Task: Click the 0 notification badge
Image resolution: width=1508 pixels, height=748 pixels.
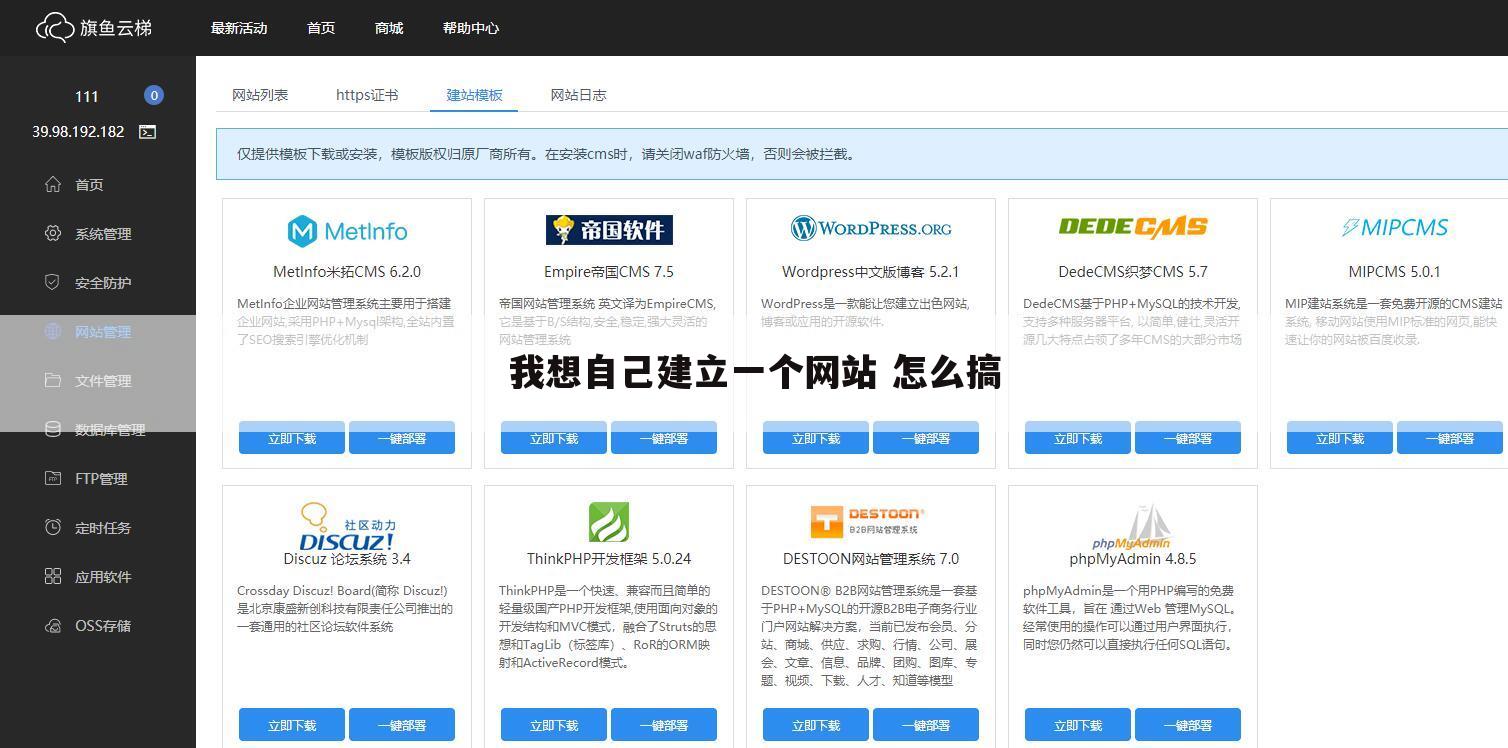Action: coord(154,95)
